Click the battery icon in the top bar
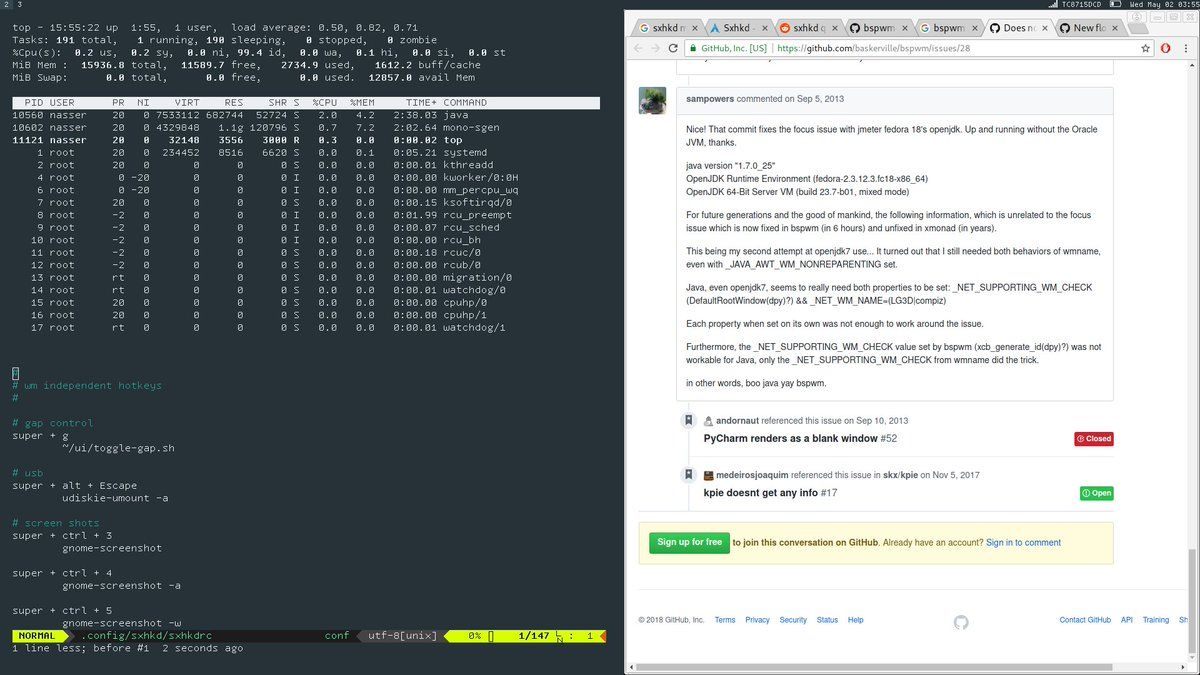This screenshot has width=1200, height=675. pos(1116,4)
